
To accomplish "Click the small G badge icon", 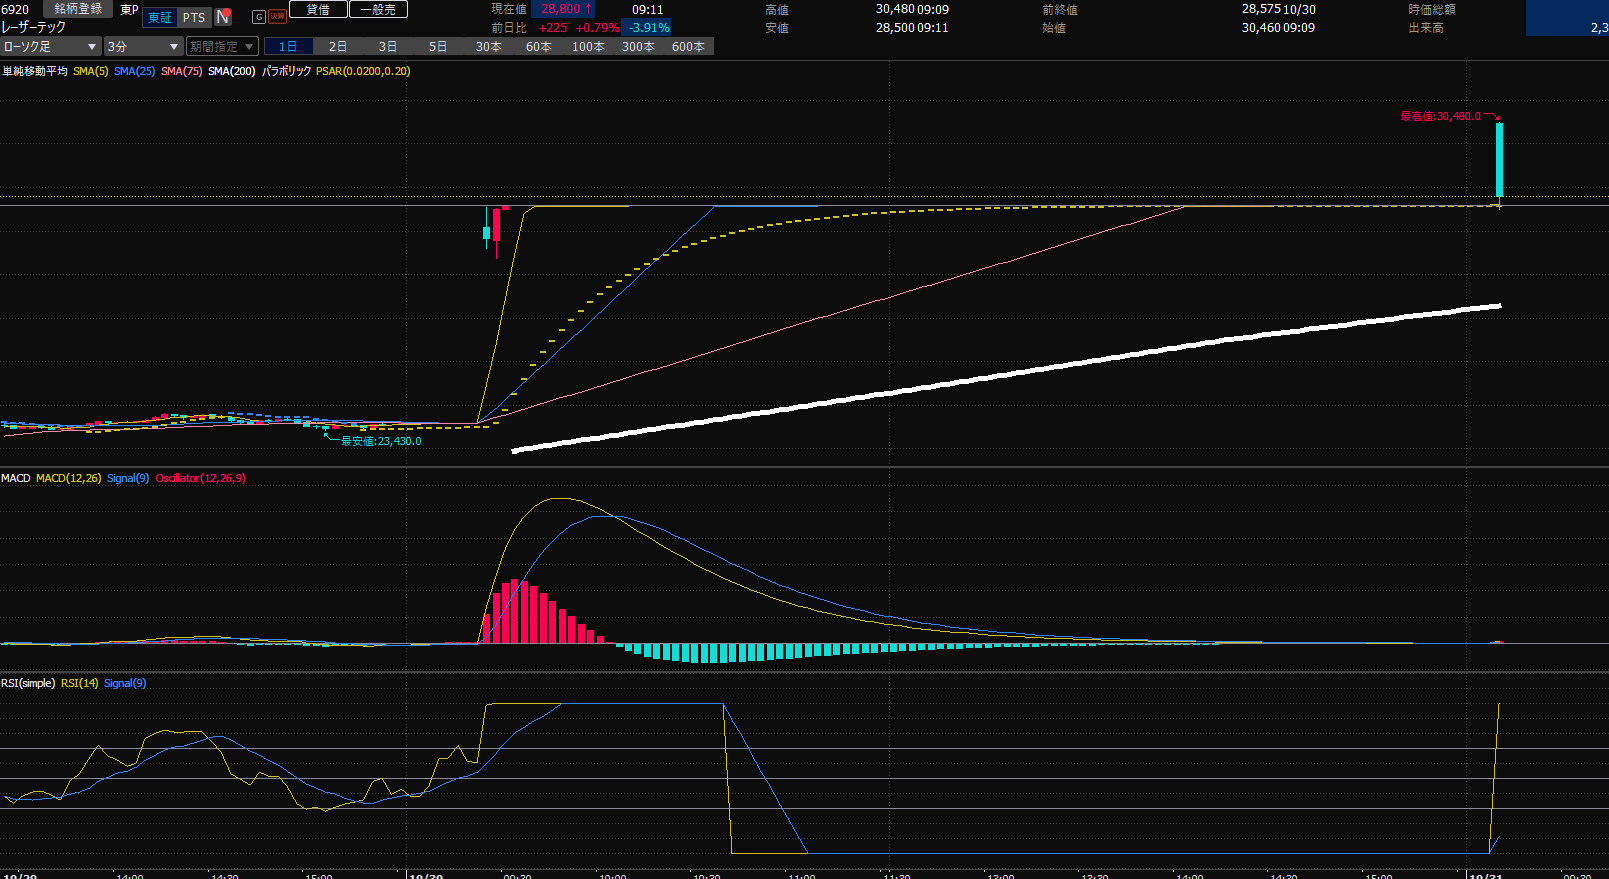I will pos(258,17).
